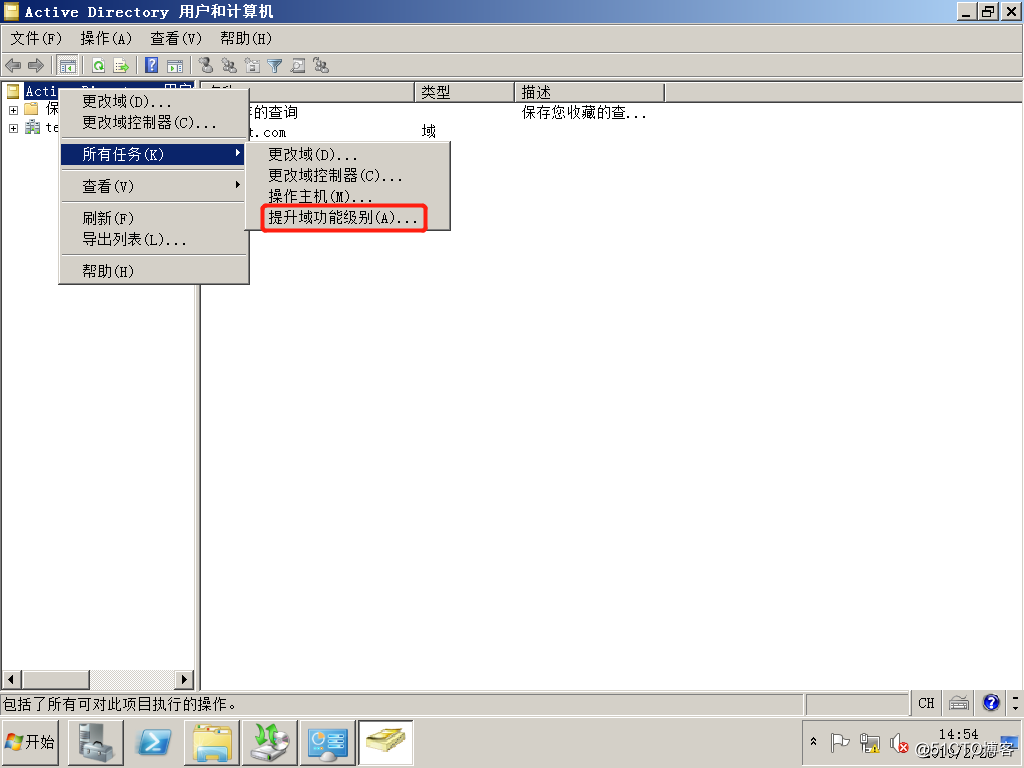This screenshot has height=768, width=1024.
Task: Click the add to group toolbar icon
Action: [x=321, y=65]
